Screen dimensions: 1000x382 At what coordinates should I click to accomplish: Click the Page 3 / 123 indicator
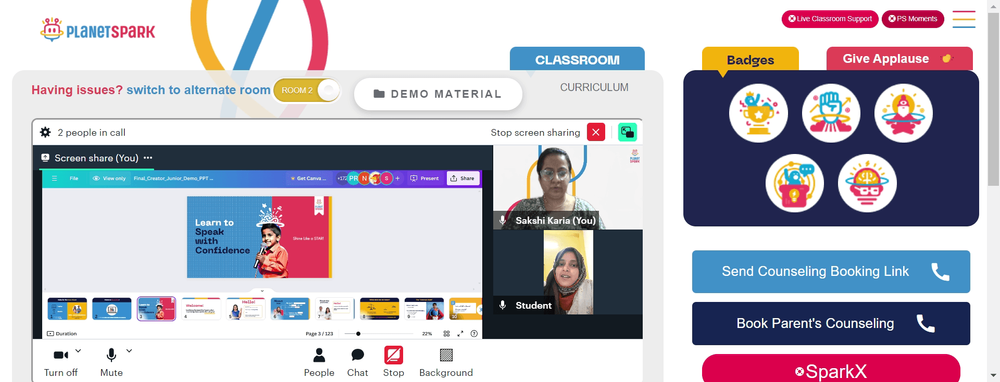click(320, 334)
